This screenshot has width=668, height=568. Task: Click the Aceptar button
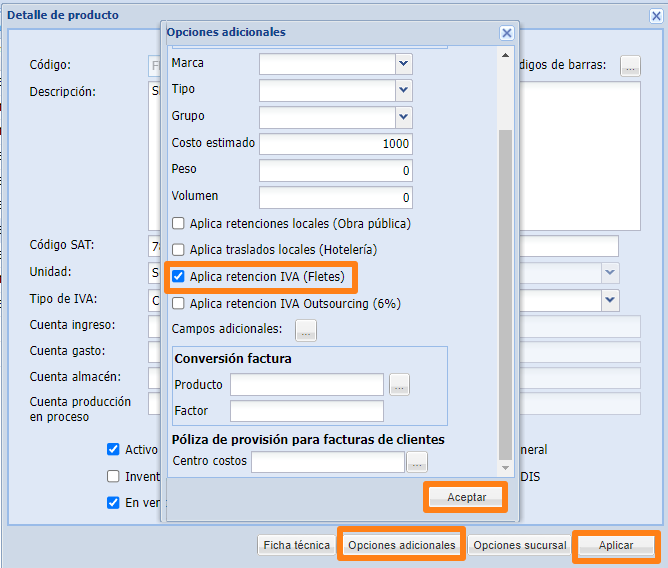click(466, 497)
